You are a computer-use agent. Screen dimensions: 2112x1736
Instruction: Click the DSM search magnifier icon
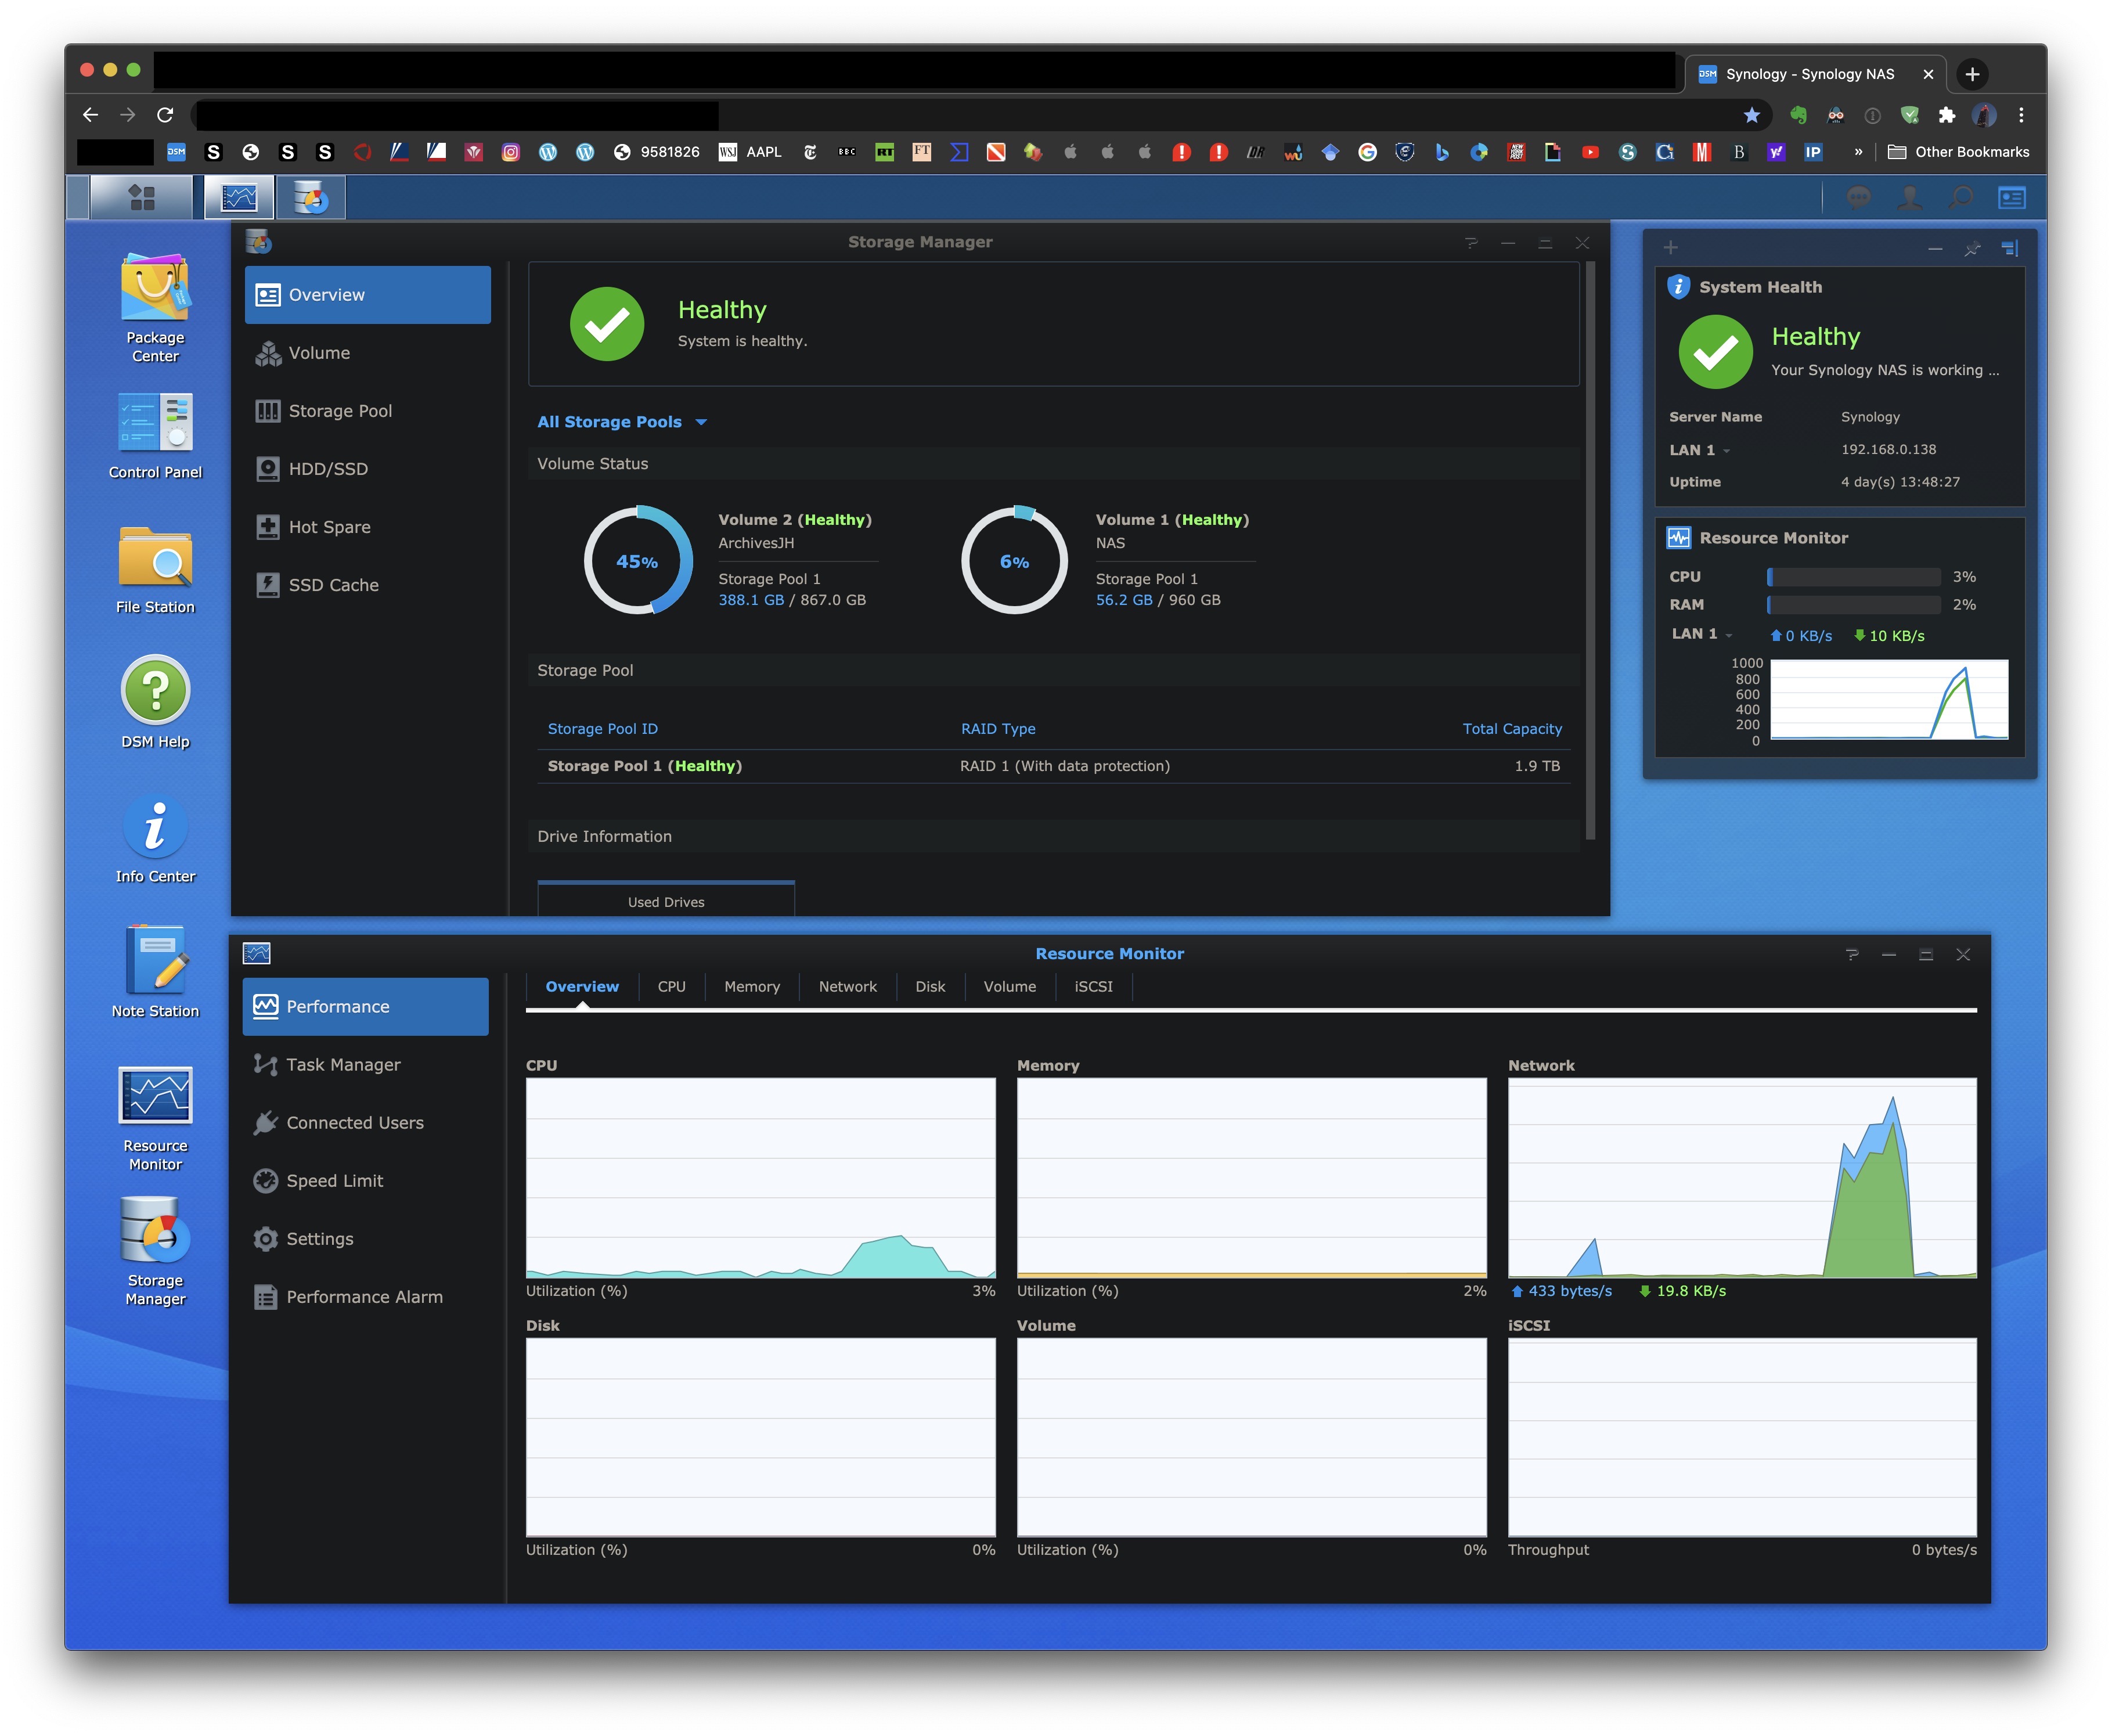(x=1961, y=198)
